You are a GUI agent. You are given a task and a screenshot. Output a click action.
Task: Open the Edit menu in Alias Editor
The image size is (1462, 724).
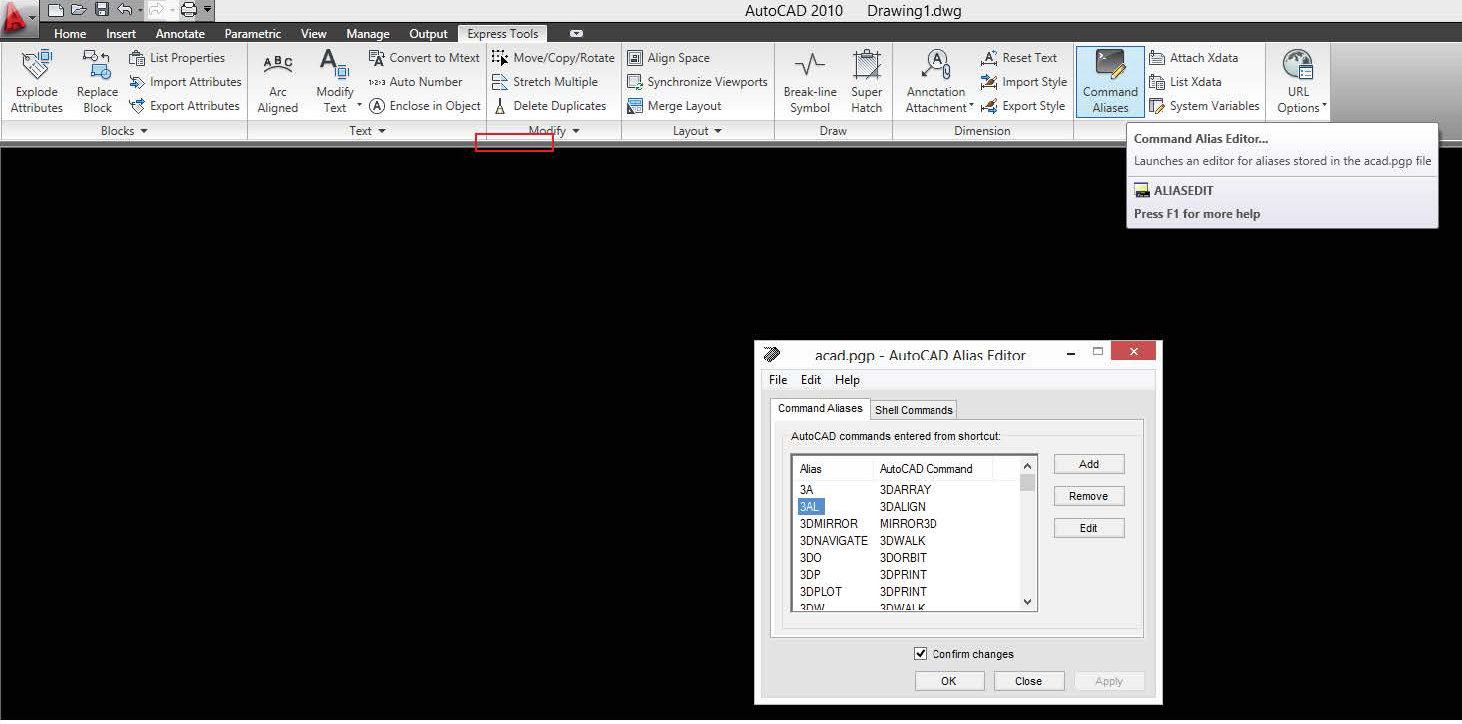pyautogui.click(x=811, y=380)
